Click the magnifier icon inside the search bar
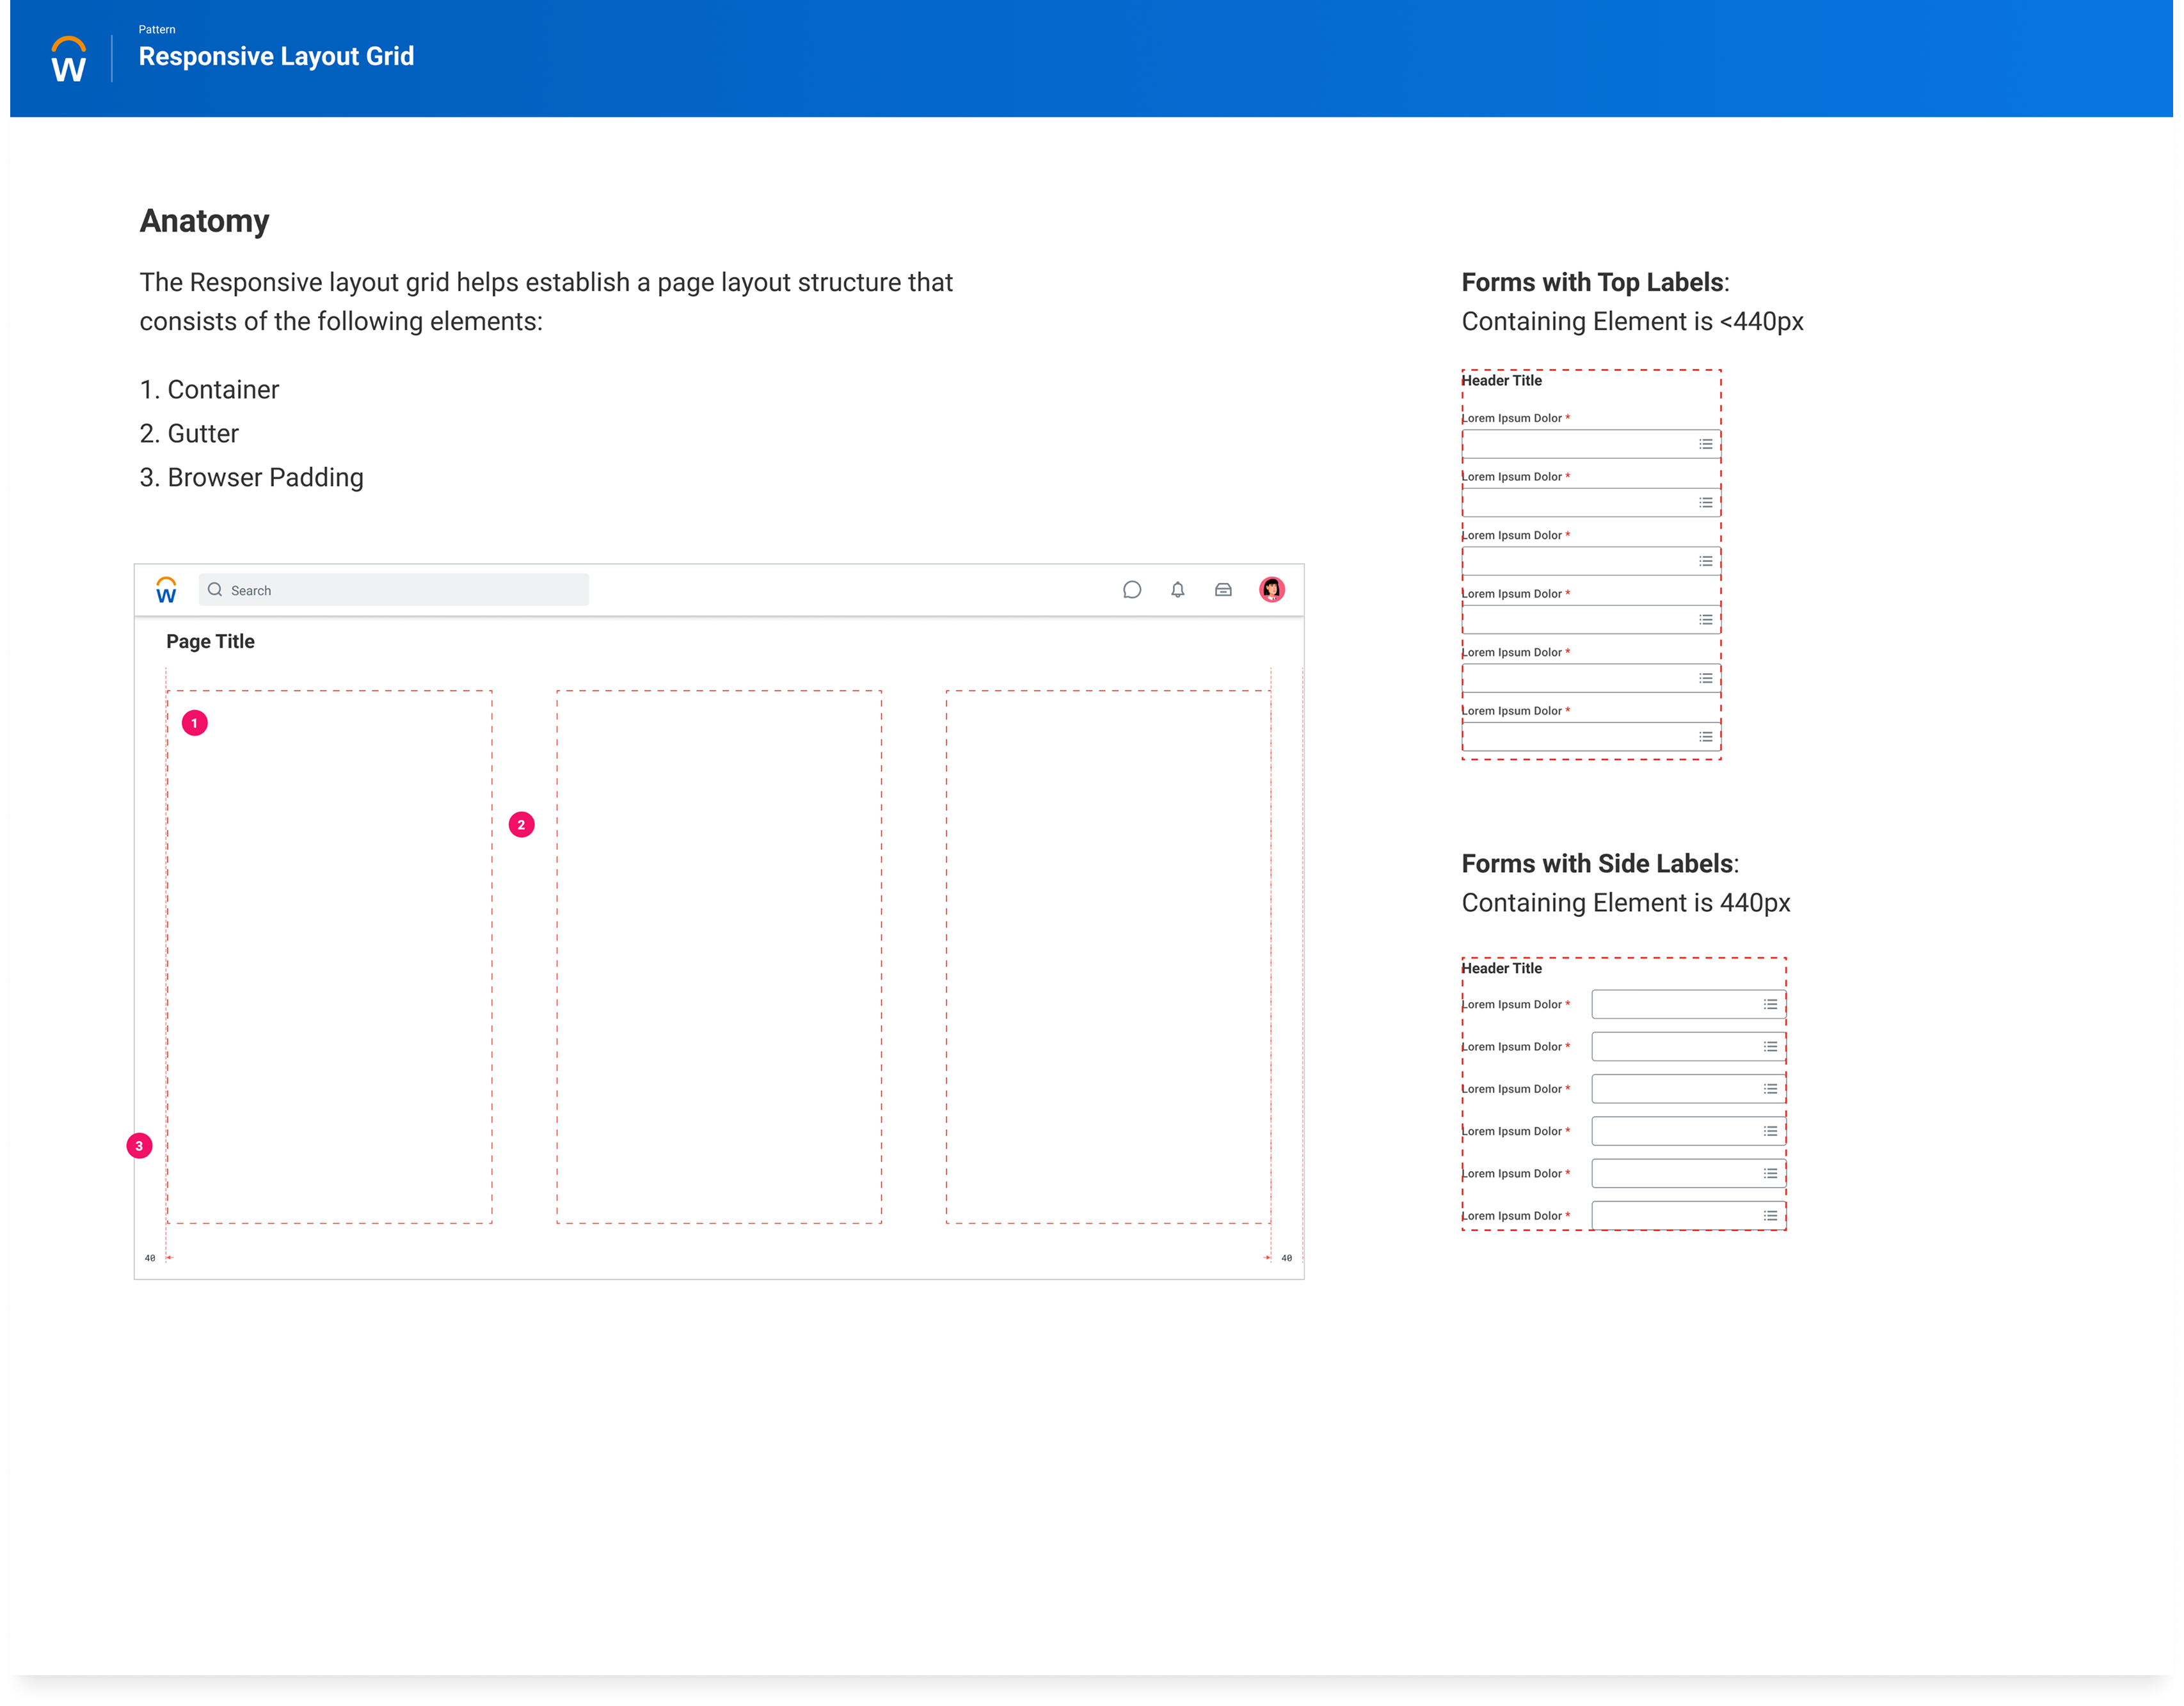The width and height of the screenshot is (2184, 1706). click(215, 589)
